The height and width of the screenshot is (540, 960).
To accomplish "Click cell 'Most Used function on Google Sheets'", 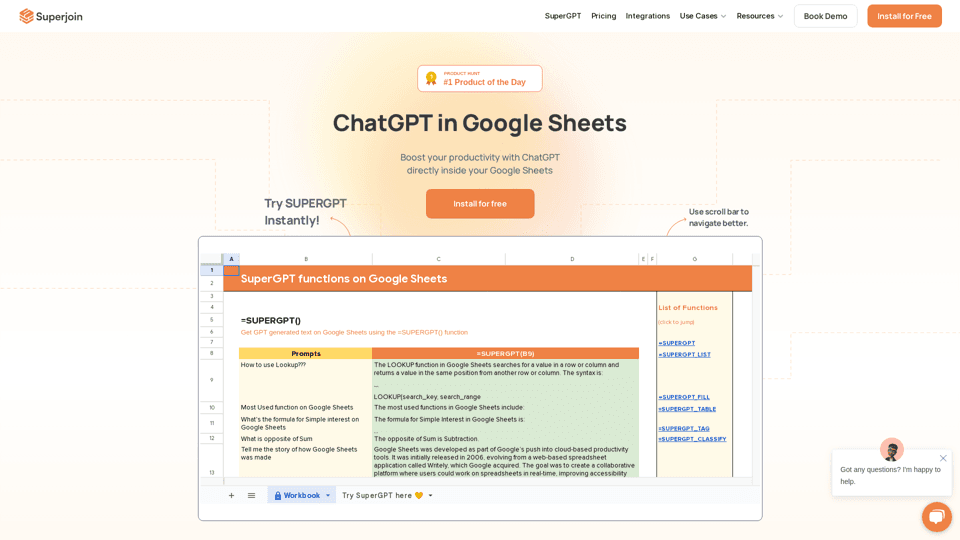I will pos(306,407).
